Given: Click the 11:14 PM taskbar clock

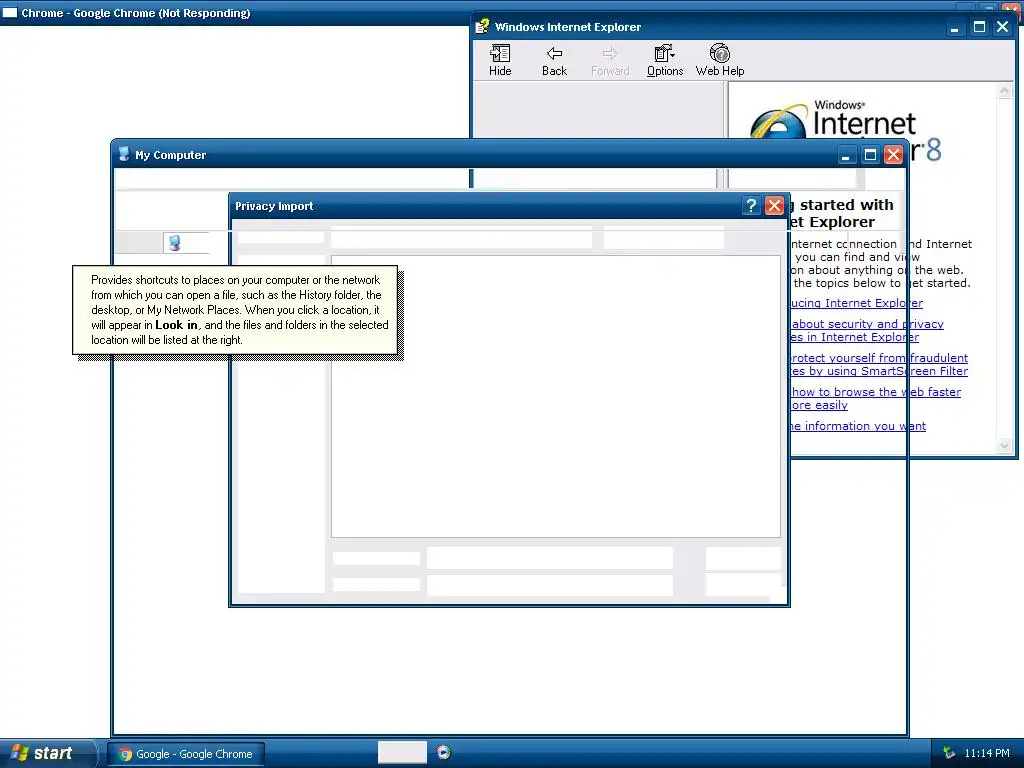Looking at the screenshot, I should click(987, 753).
